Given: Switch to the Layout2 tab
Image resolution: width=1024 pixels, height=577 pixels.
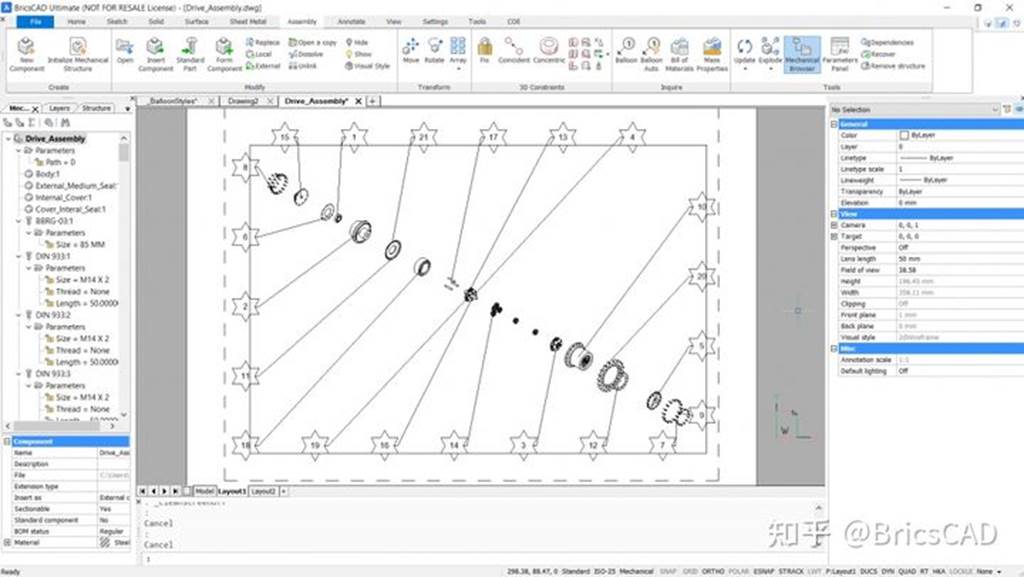Looking at the screenshot, I should click(263, 491).
